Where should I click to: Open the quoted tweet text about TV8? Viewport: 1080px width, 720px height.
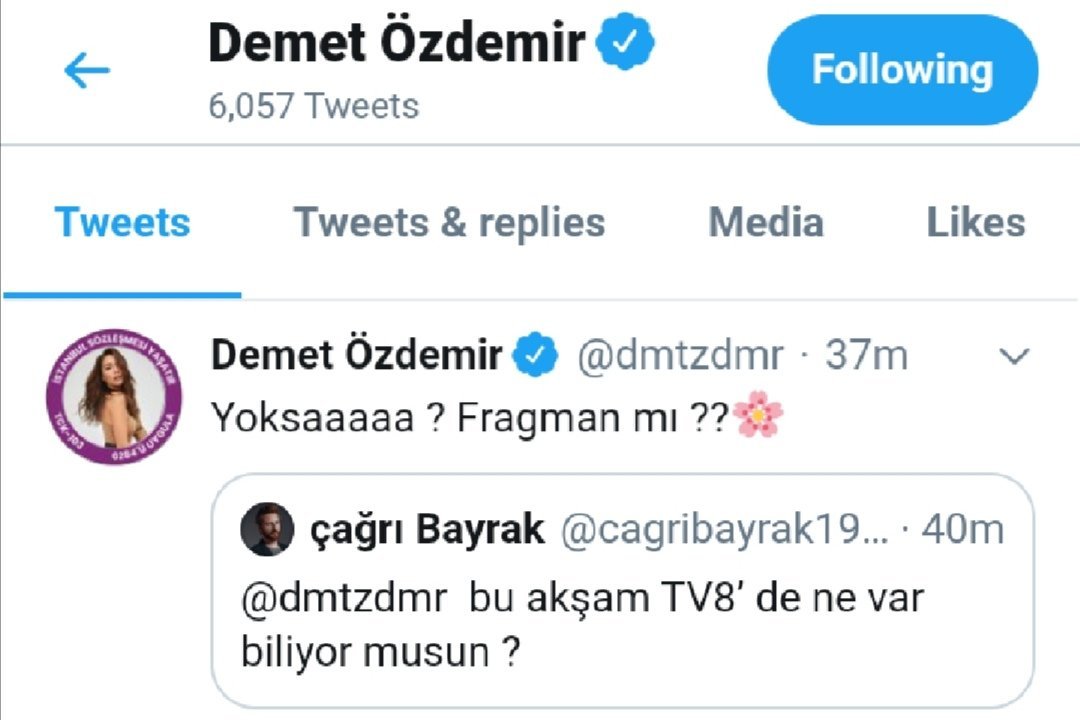tap(582, 624)
